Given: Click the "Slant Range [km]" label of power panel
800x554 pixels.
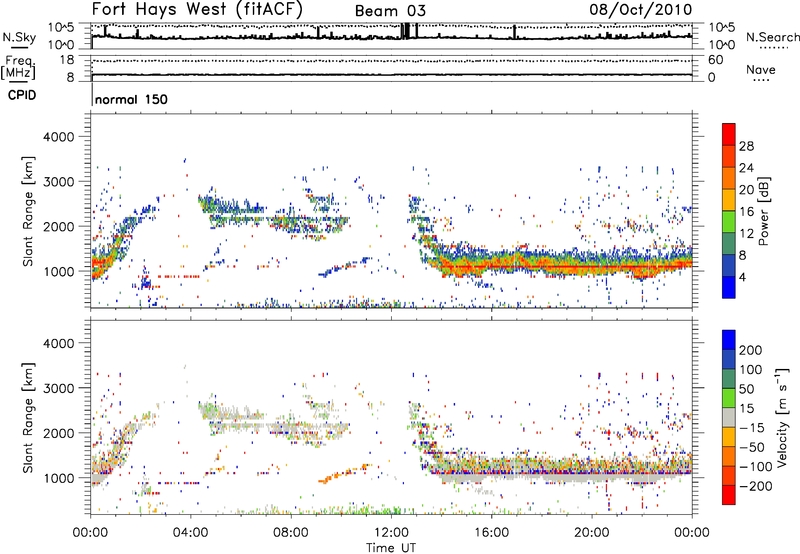Looking at the screenshot, I should point(28,211).
